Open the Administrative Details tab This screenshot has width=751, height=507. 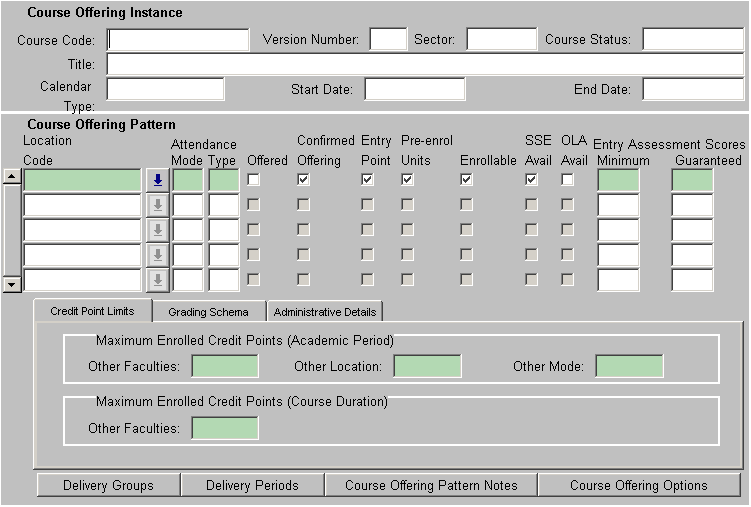tap(325, 312)
